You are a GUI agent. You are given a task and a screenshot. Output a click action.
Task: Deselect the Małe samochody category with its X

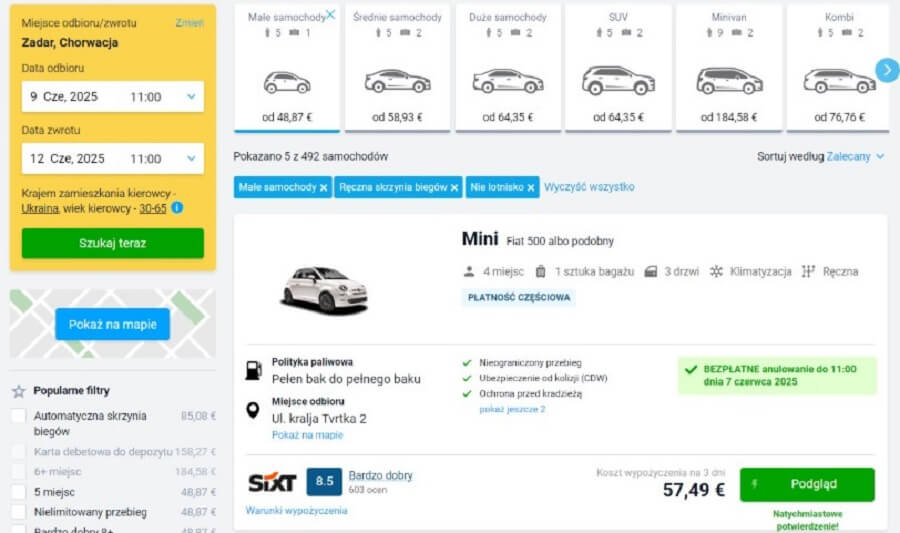330,15
